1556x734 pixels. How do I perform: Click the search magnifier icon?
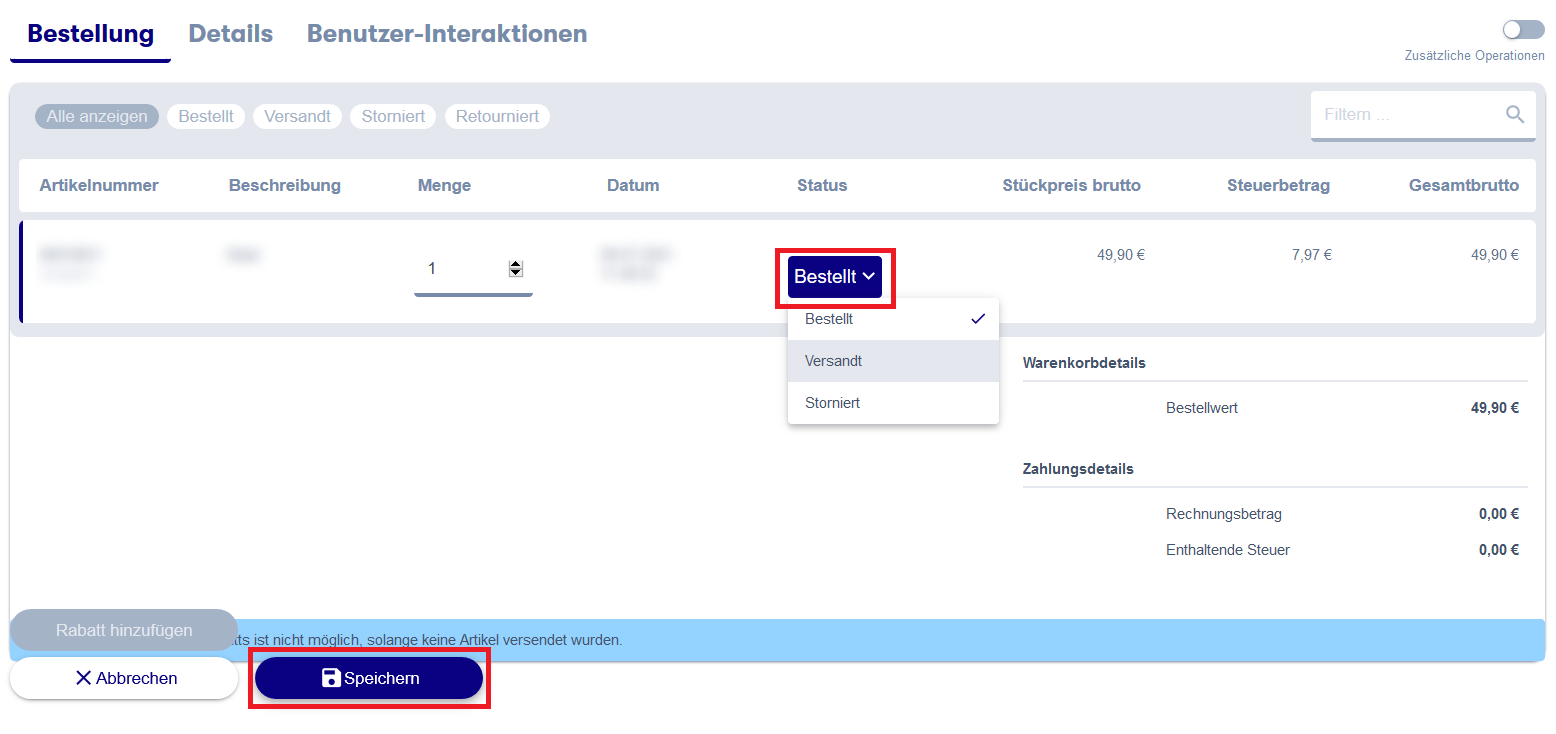1515,114
